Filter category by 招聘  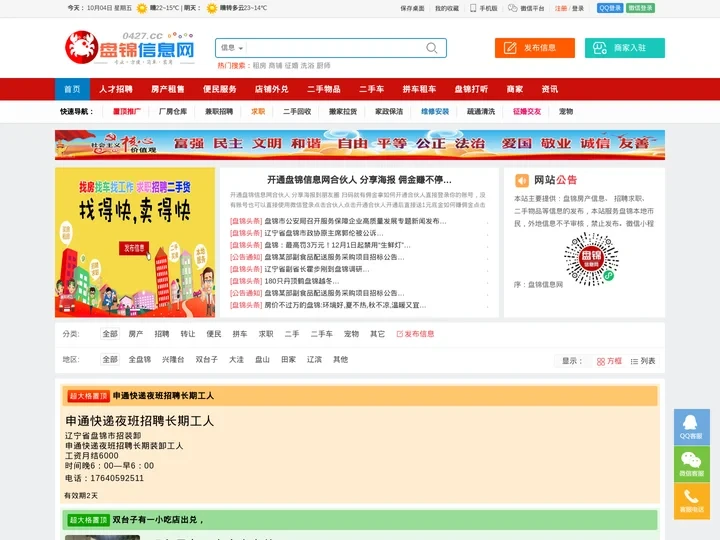[x=162, y=334]
